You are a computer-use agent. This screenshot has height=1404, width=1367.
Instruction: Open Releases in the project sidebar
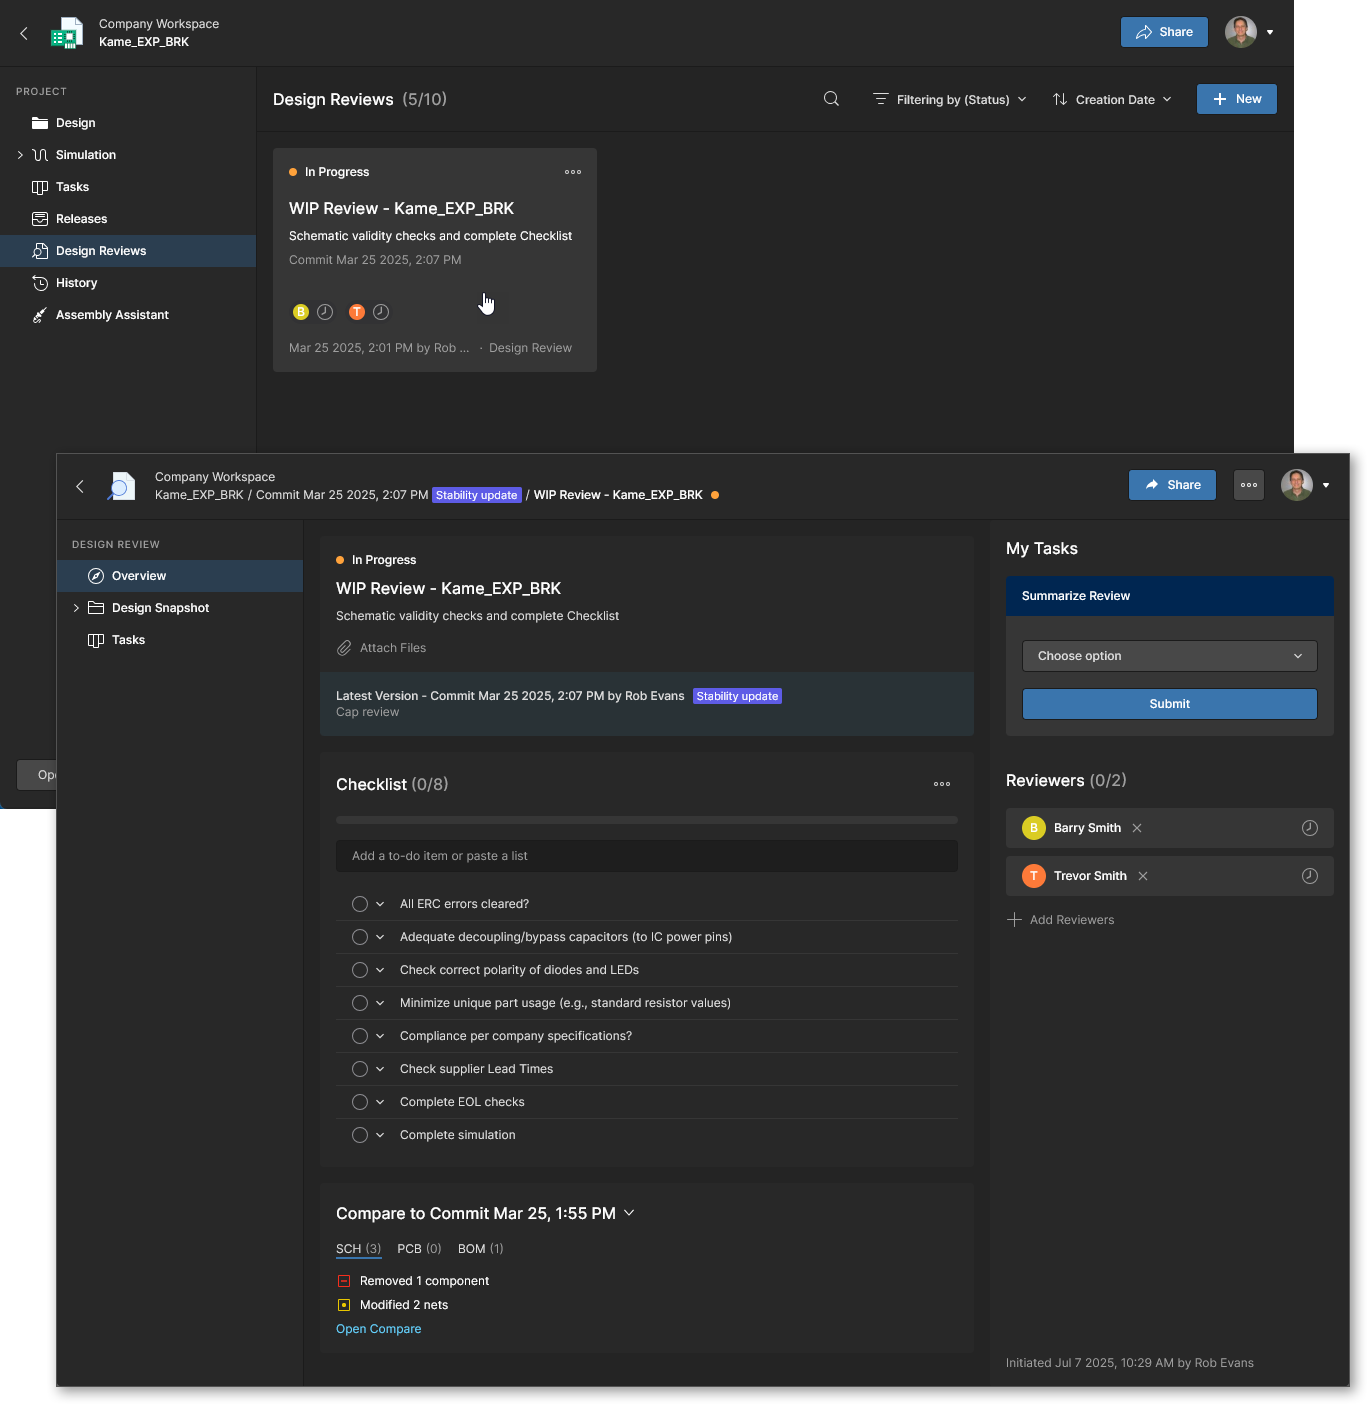(81, 219)
